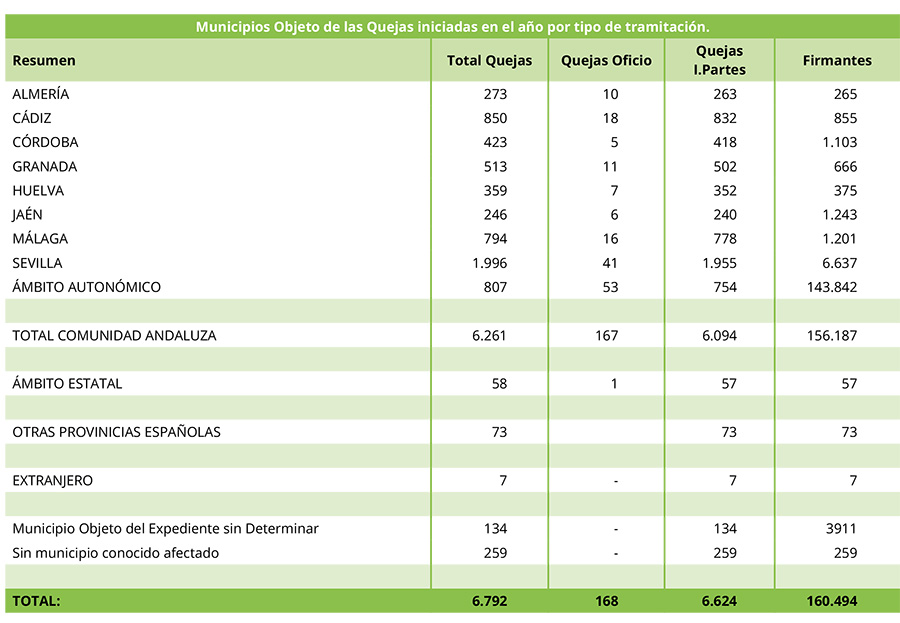Click the ALMERÍA row label

(41, 94)
